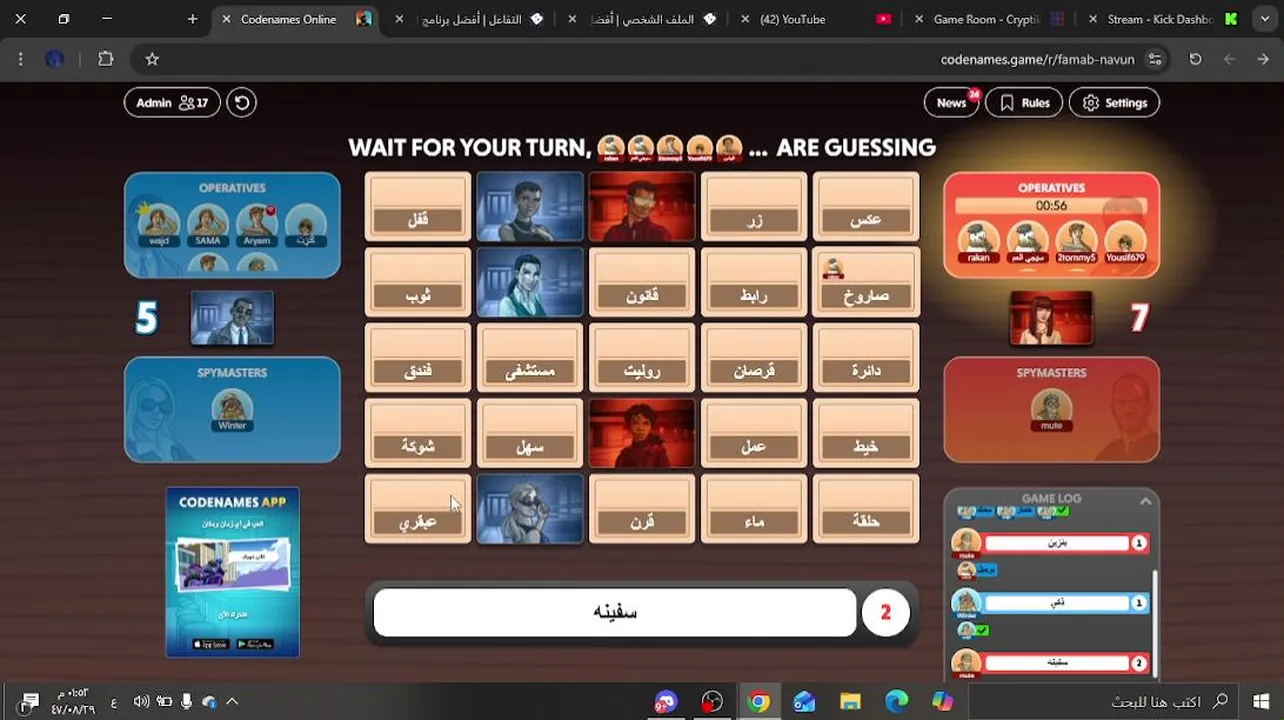This screenshot has width=1284, height=720.
Task: Select the word card حلقة
Action: tap(866, 509)
